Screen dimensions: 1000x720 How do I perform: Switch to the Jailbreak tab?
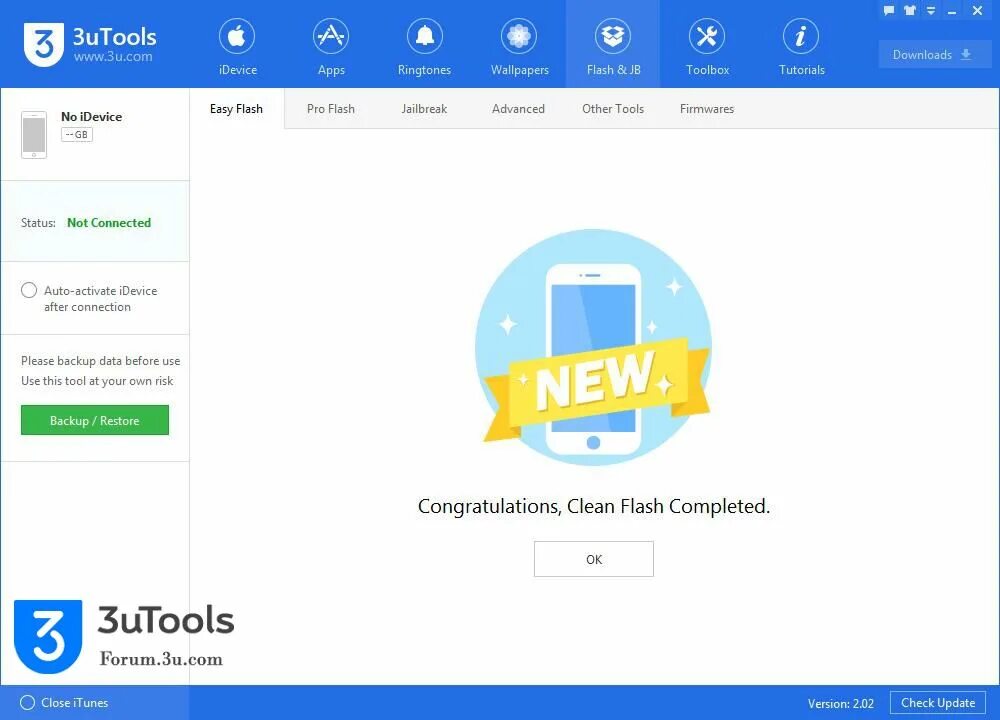(424, 108)
